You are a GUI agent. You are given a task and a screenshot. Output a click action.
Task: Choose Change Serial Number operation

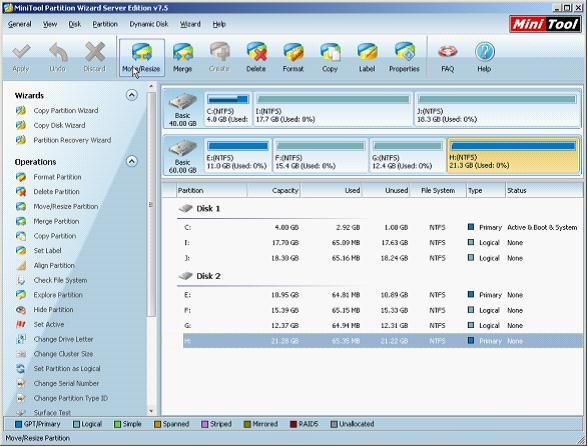pyautogui.click(x=58, y=384)
